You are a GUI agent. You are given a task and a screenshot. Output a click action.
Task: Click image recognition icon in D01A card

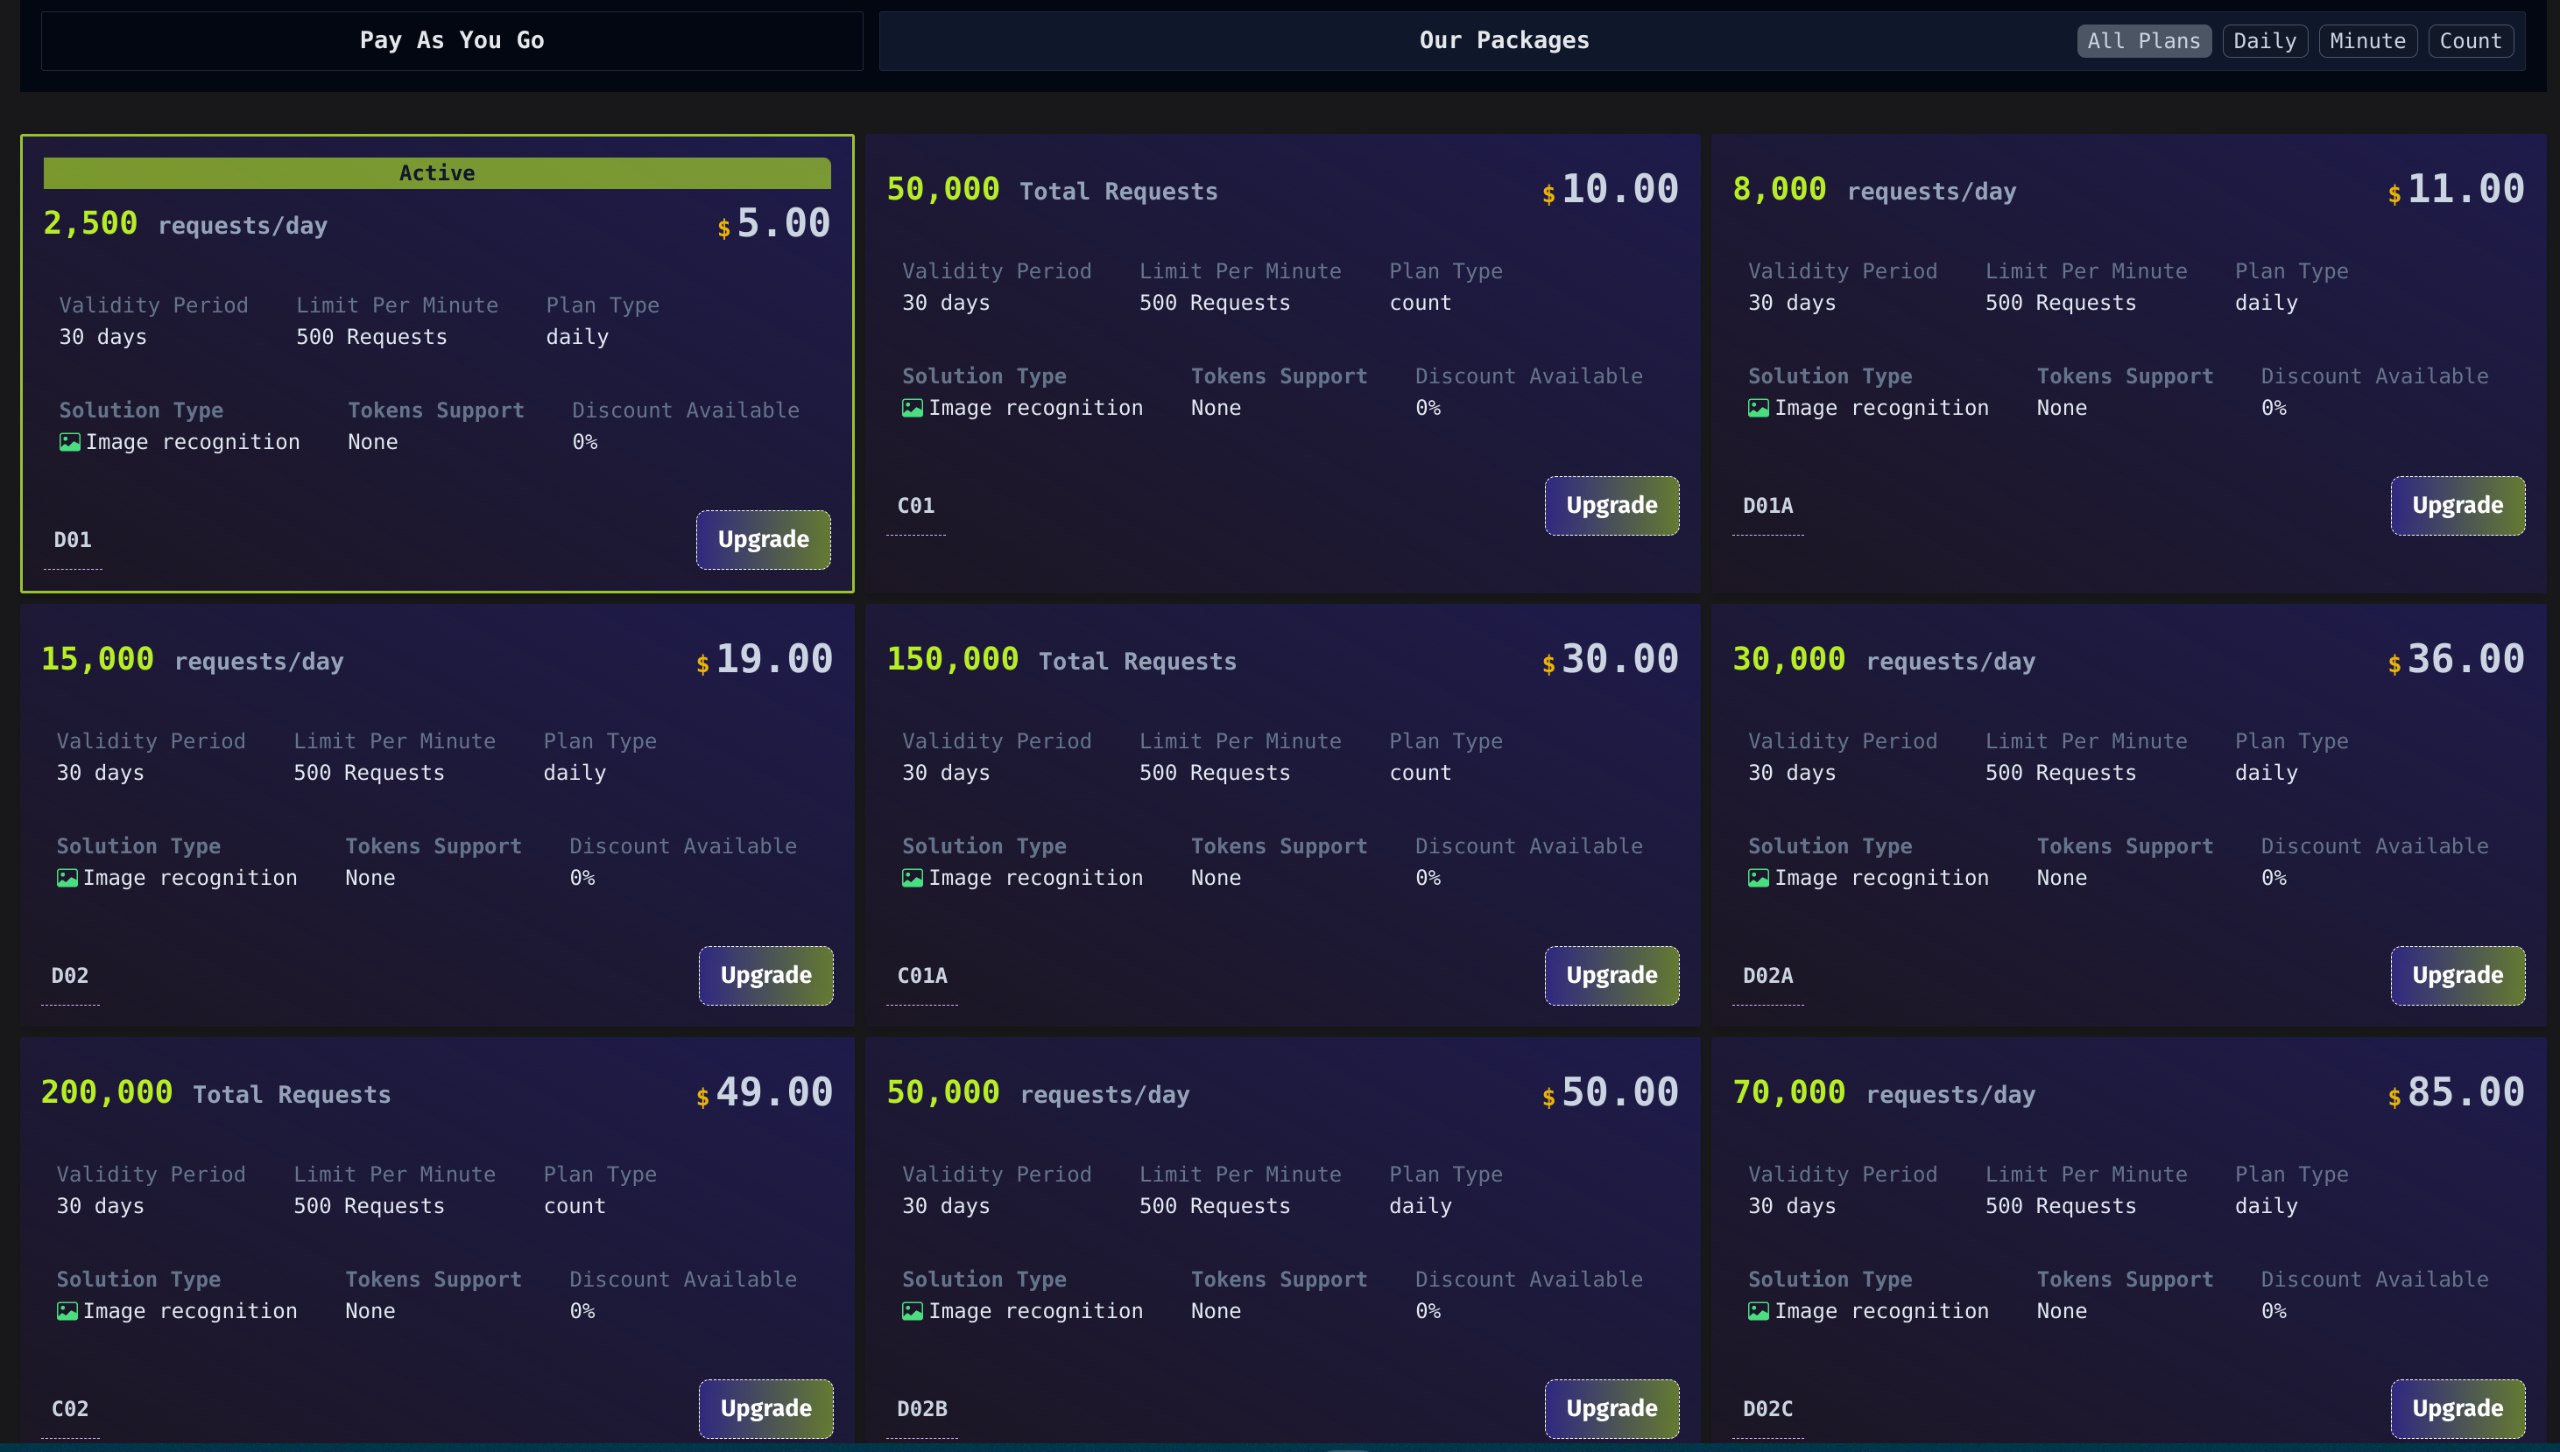pos(1759,408)
